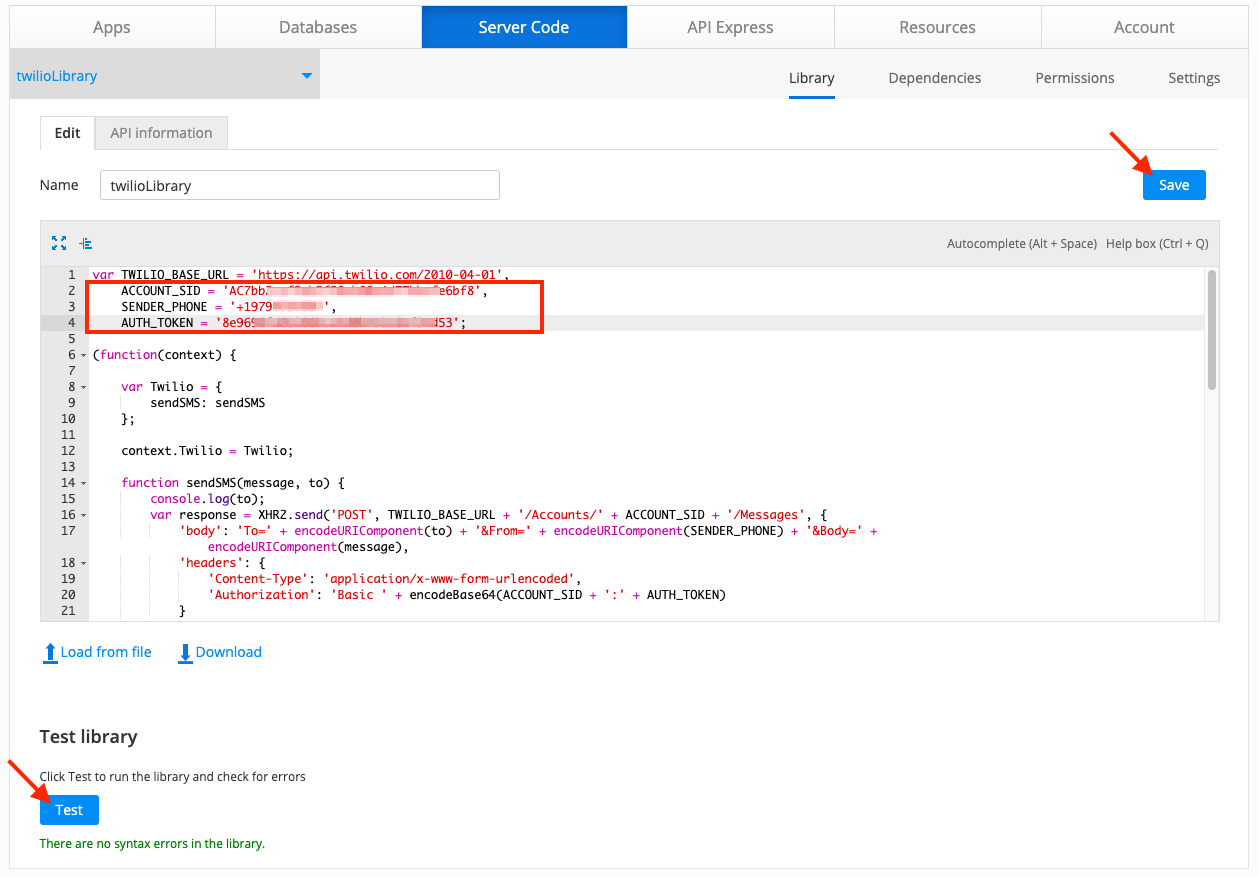Click Autocomplete (Alt + Space) hint text
Viewport: 1258px width, 877px height.
[1022, 244]
